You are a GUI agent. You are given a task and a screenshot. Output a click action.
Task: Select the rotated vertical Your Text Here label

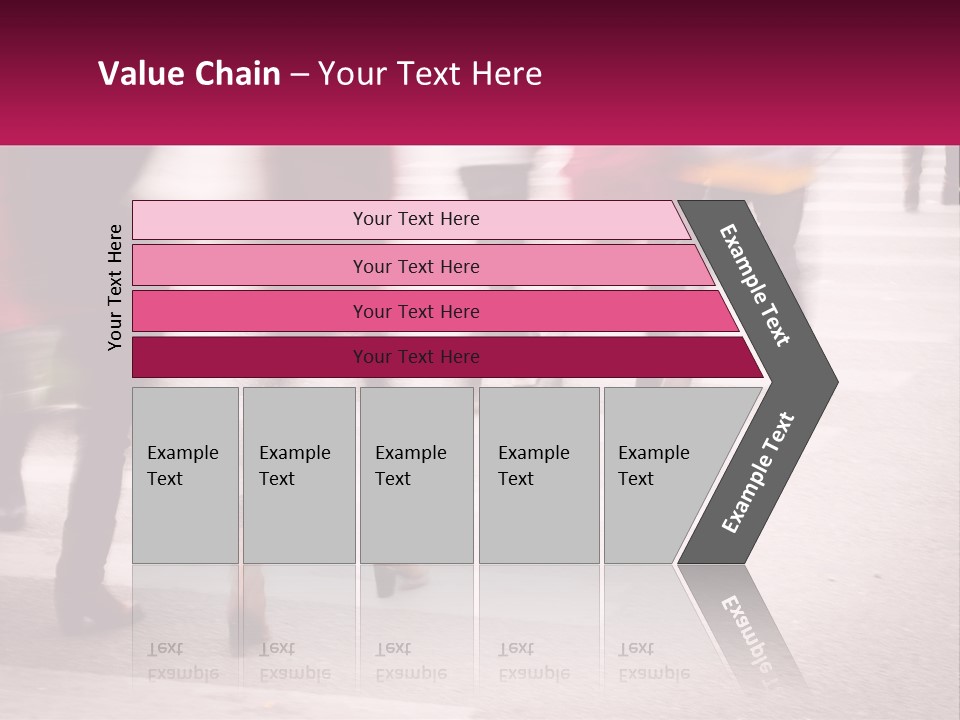[114, 287]
